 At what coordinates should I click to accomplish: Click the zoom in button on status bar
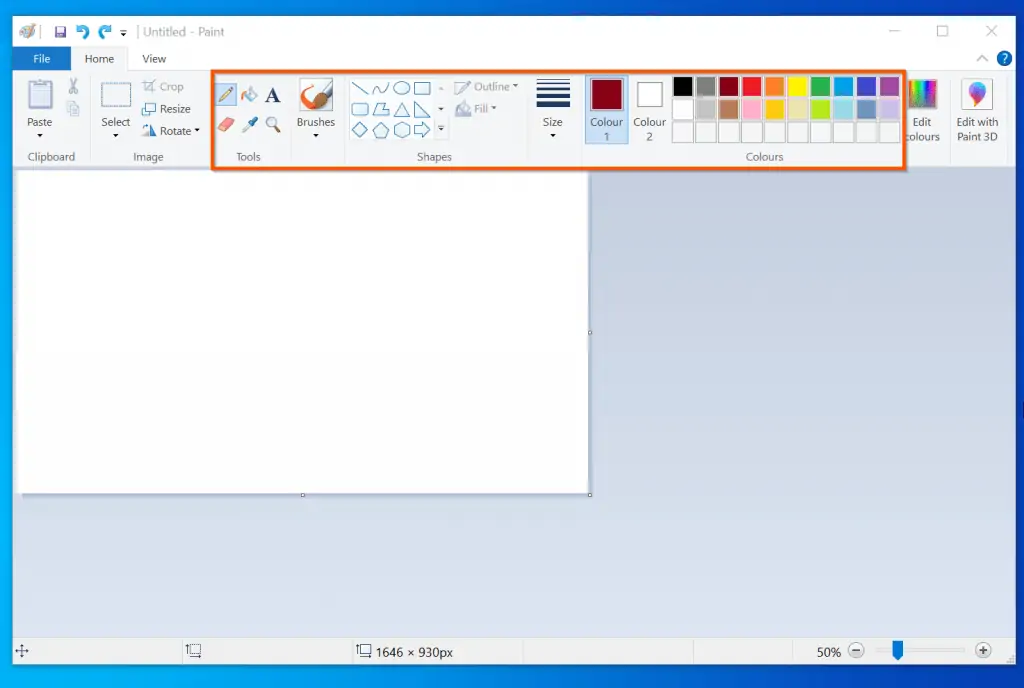click(983, 651)
